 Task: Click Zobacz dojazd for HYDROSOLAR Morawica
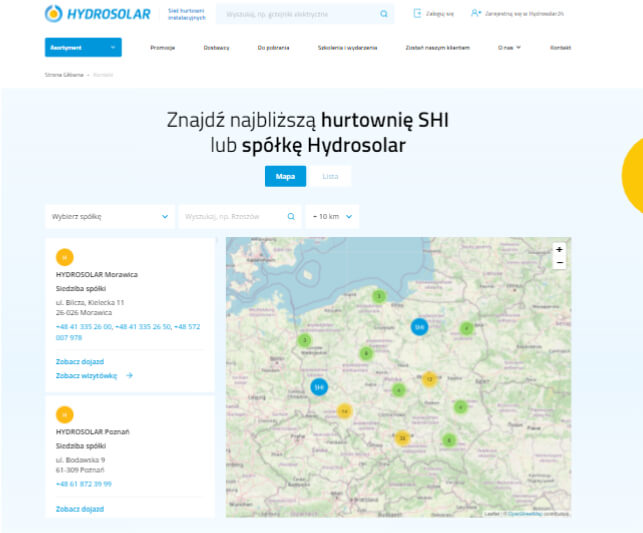pyautogui.click(x=80, y=361)
